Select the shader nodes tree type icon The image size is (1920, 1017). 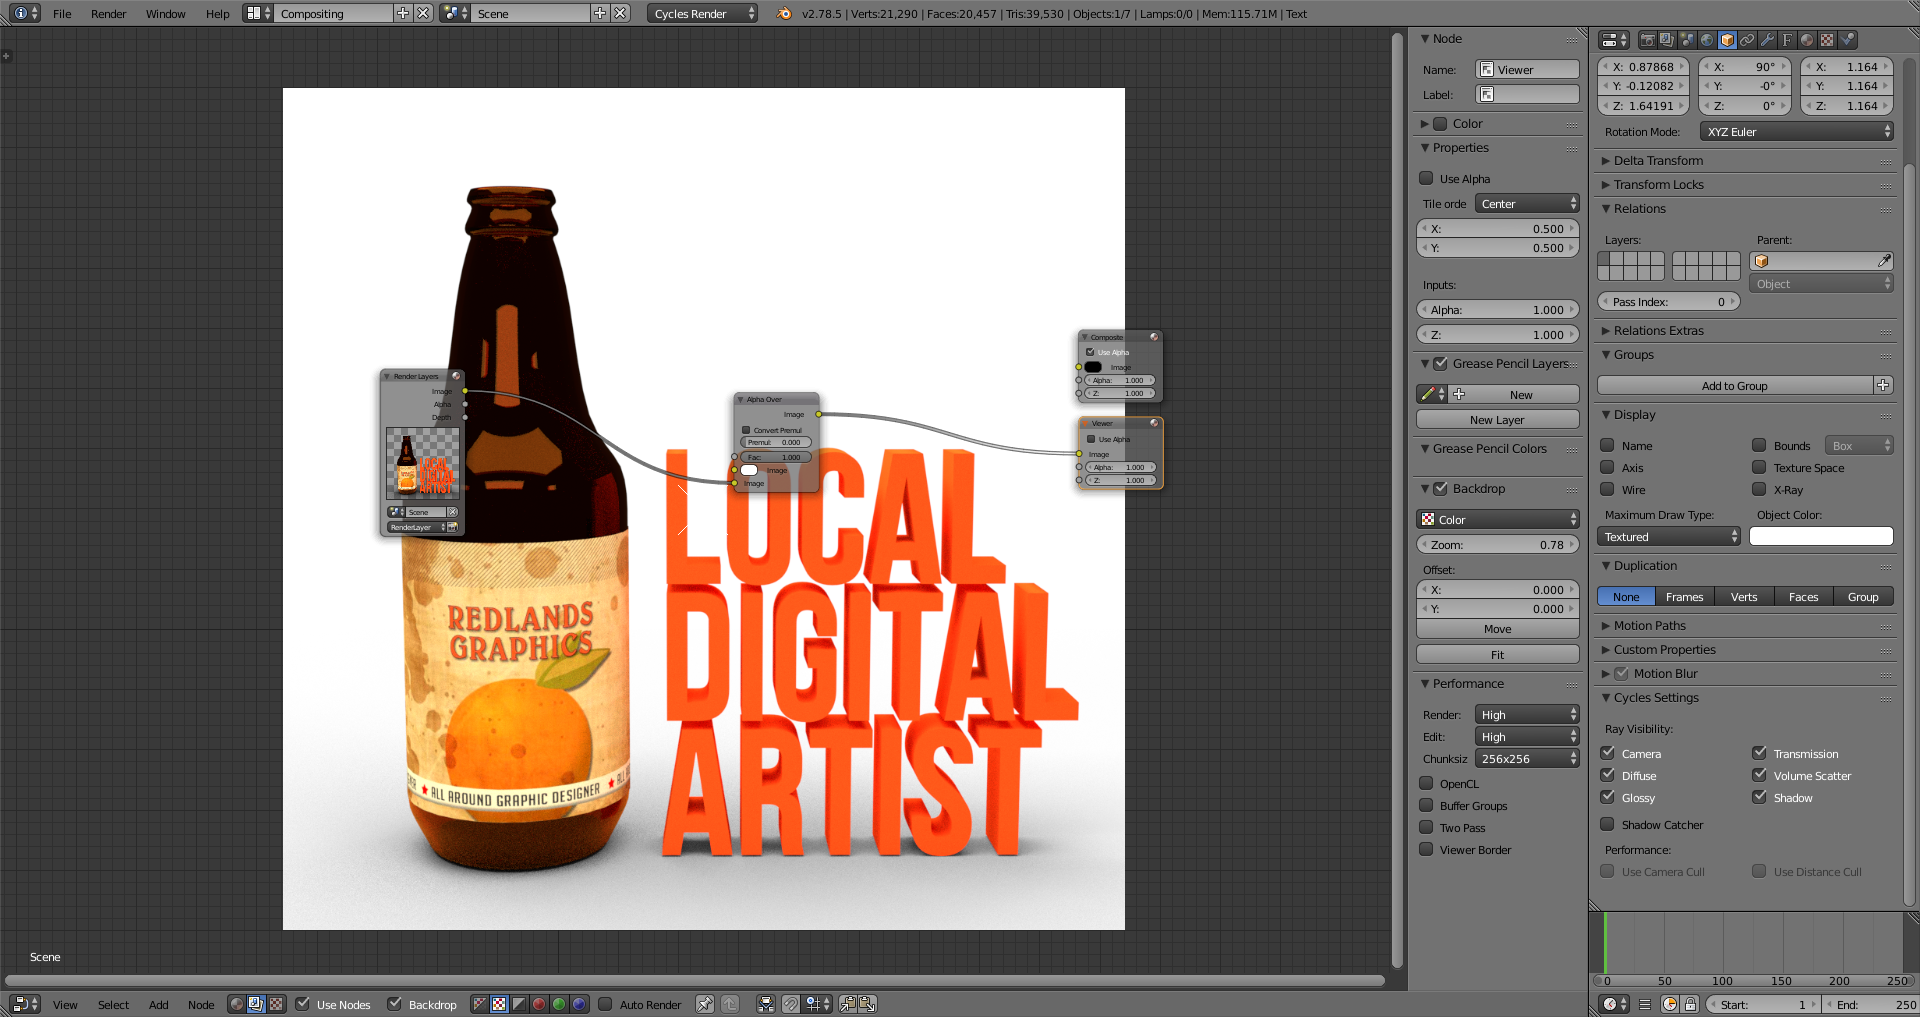click(237, 1004)
